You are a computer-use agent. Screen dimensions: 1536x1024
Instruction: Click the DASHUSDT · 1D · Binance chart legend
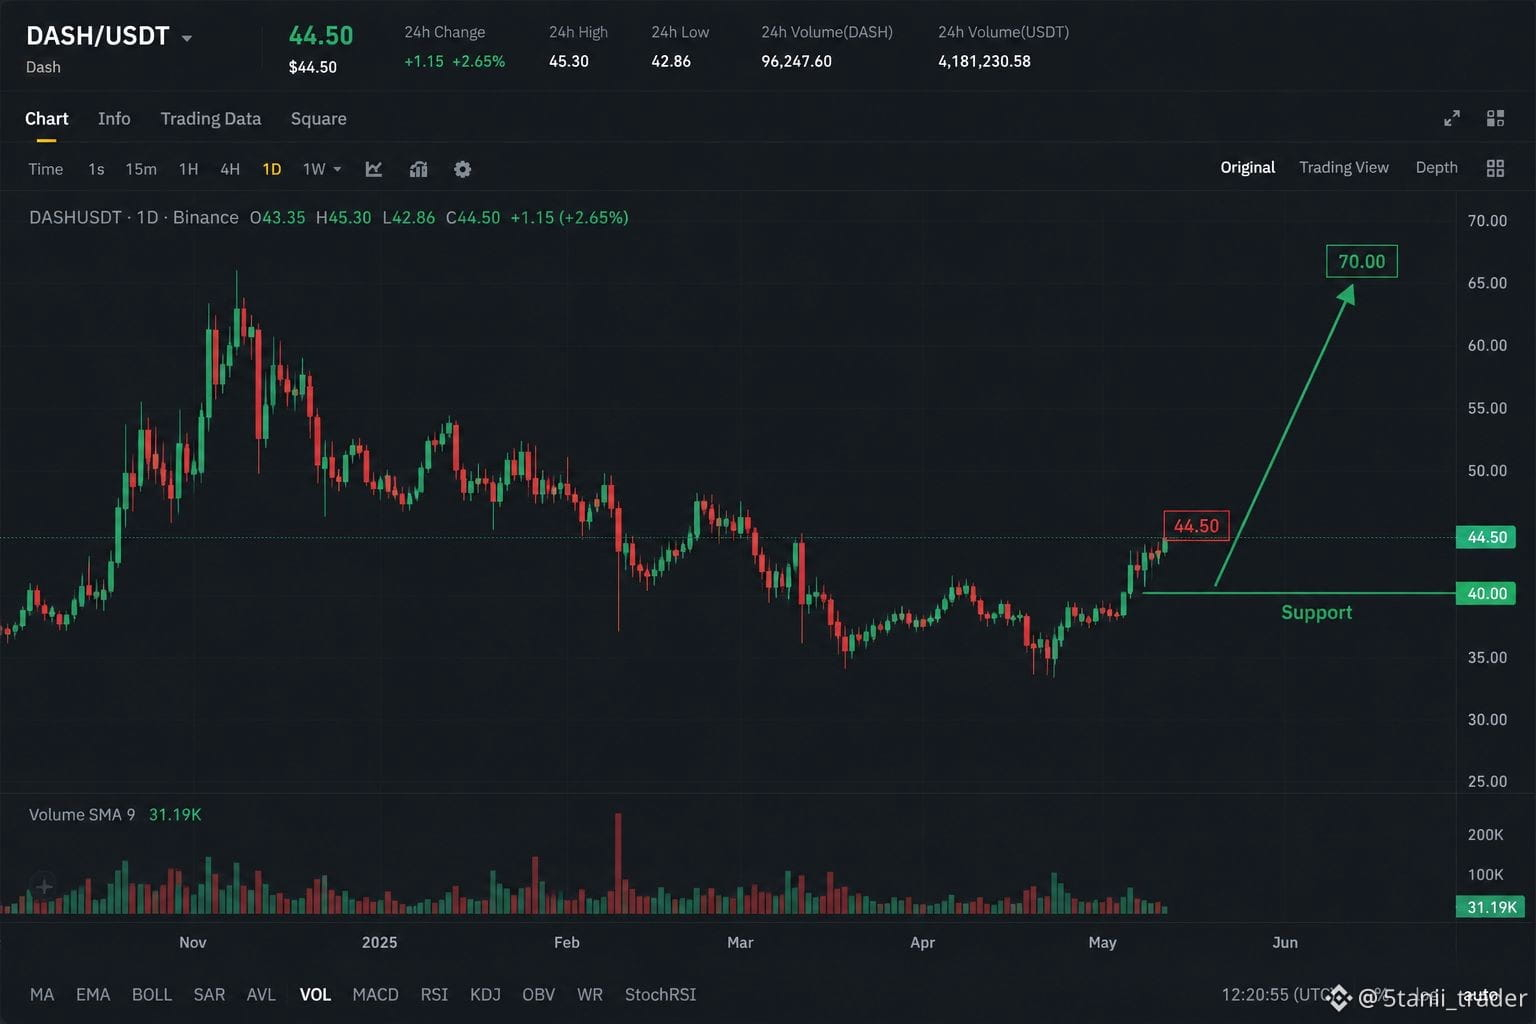(x=133, y=217)
